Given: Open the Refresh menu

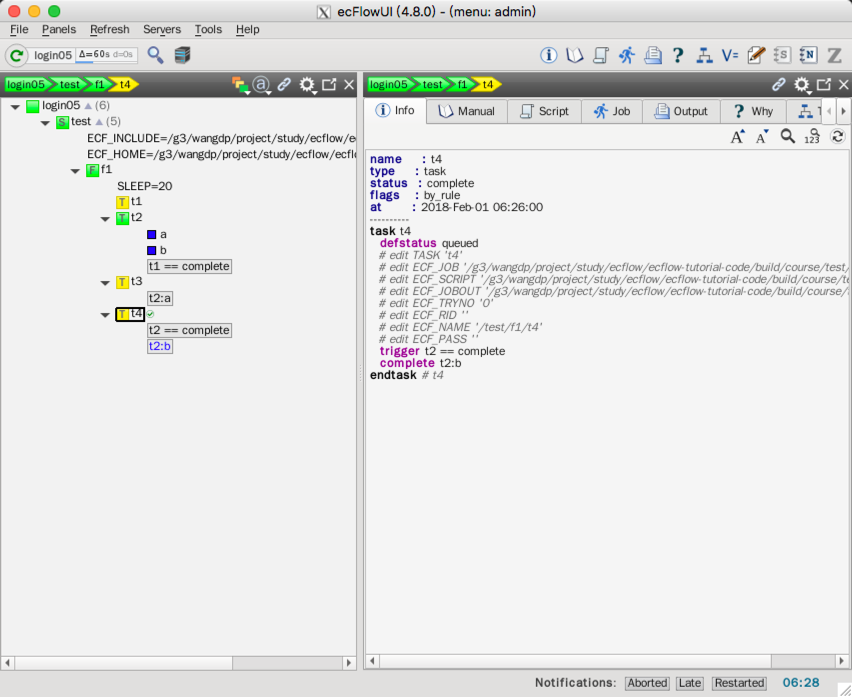Looking at the screenshot, I should click(x=110, y=29).
